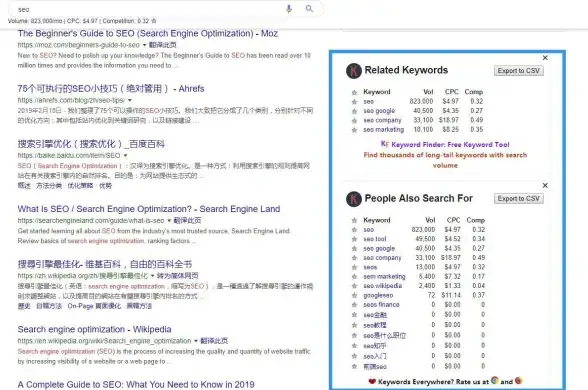Open What Is SEO Search Engine Land result
The image size is (588, 390).
(149, 209)
